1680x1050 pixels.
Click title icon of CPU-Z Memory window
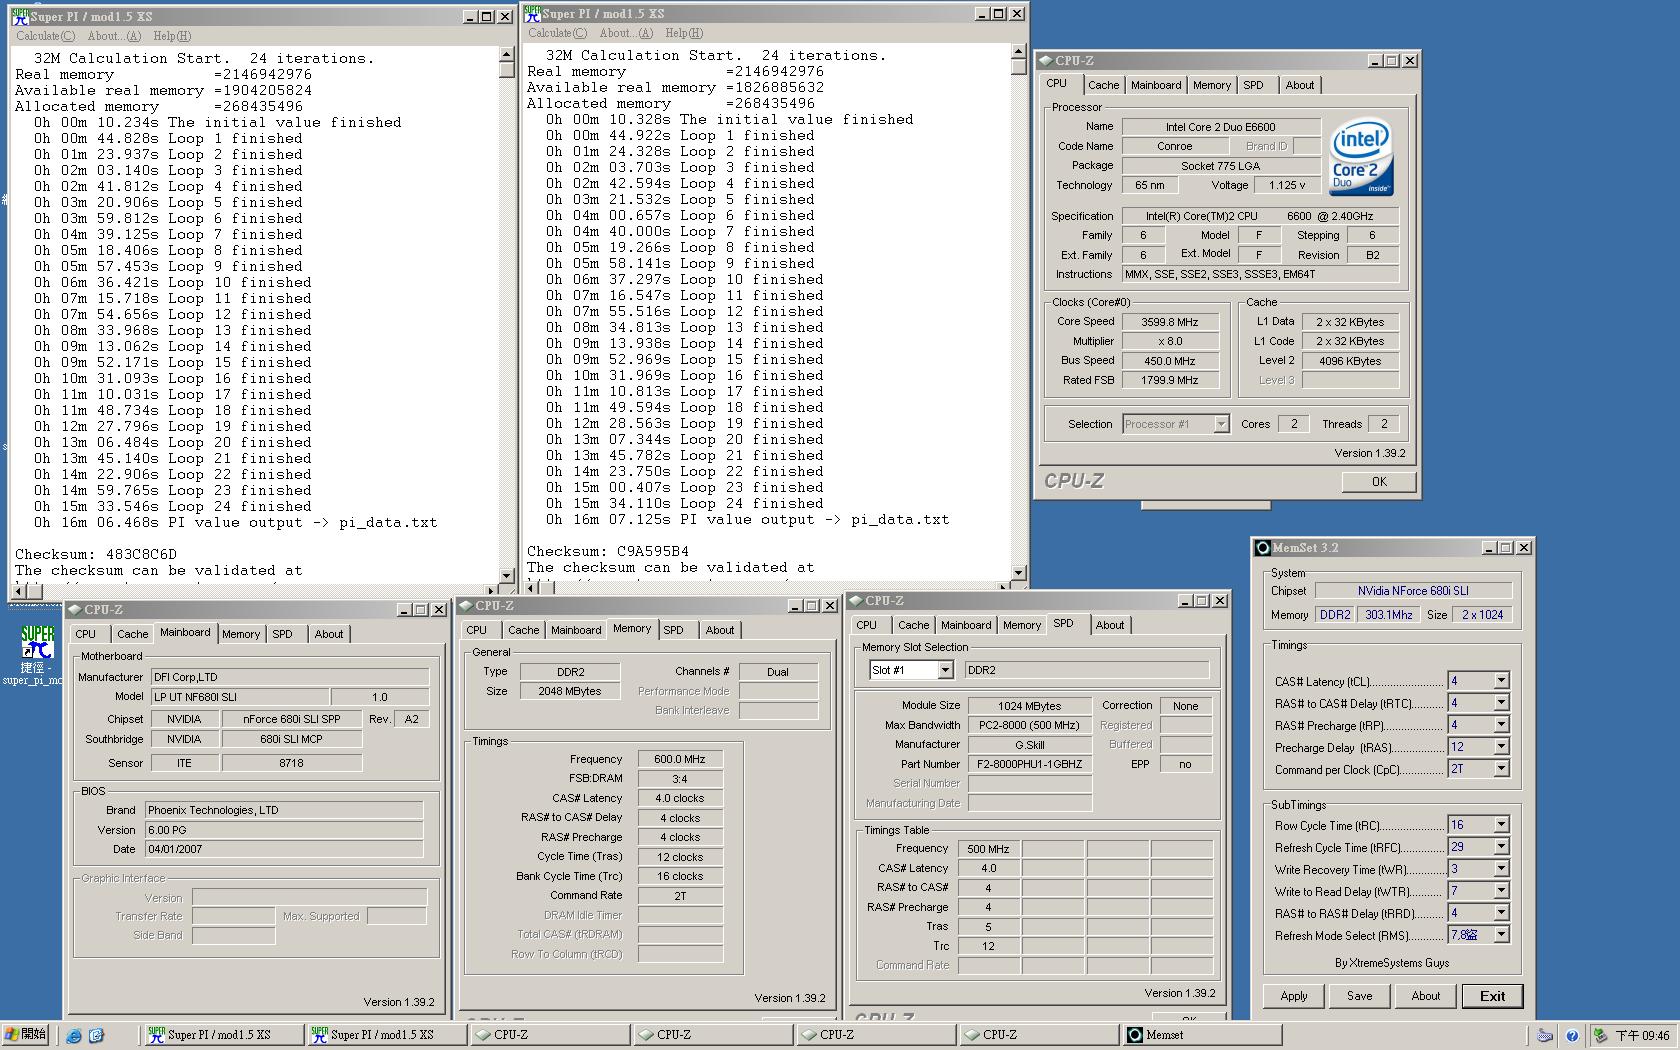pos(466,605)
